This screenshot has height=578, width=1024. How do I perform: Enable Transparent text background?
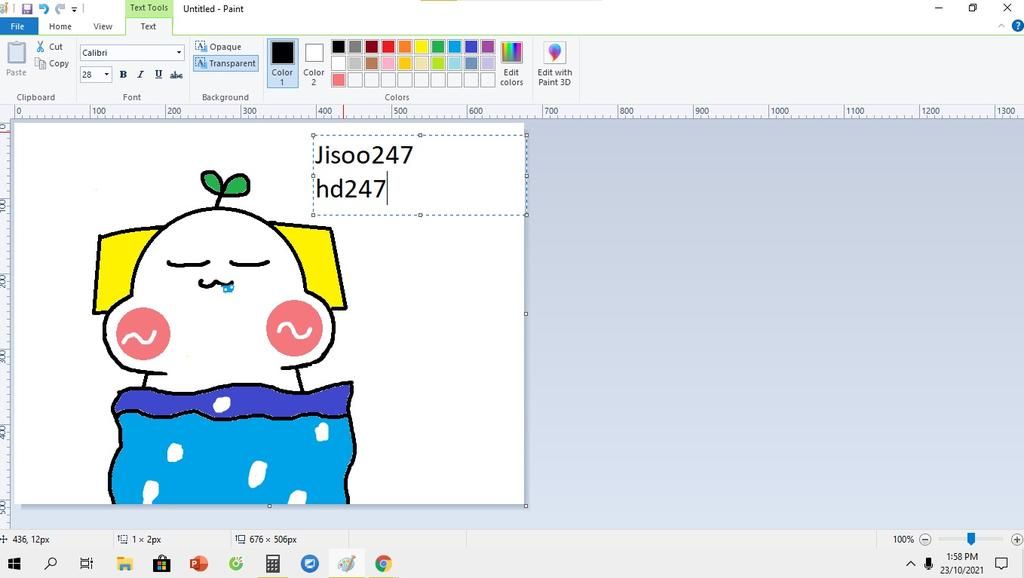(224, 62)
